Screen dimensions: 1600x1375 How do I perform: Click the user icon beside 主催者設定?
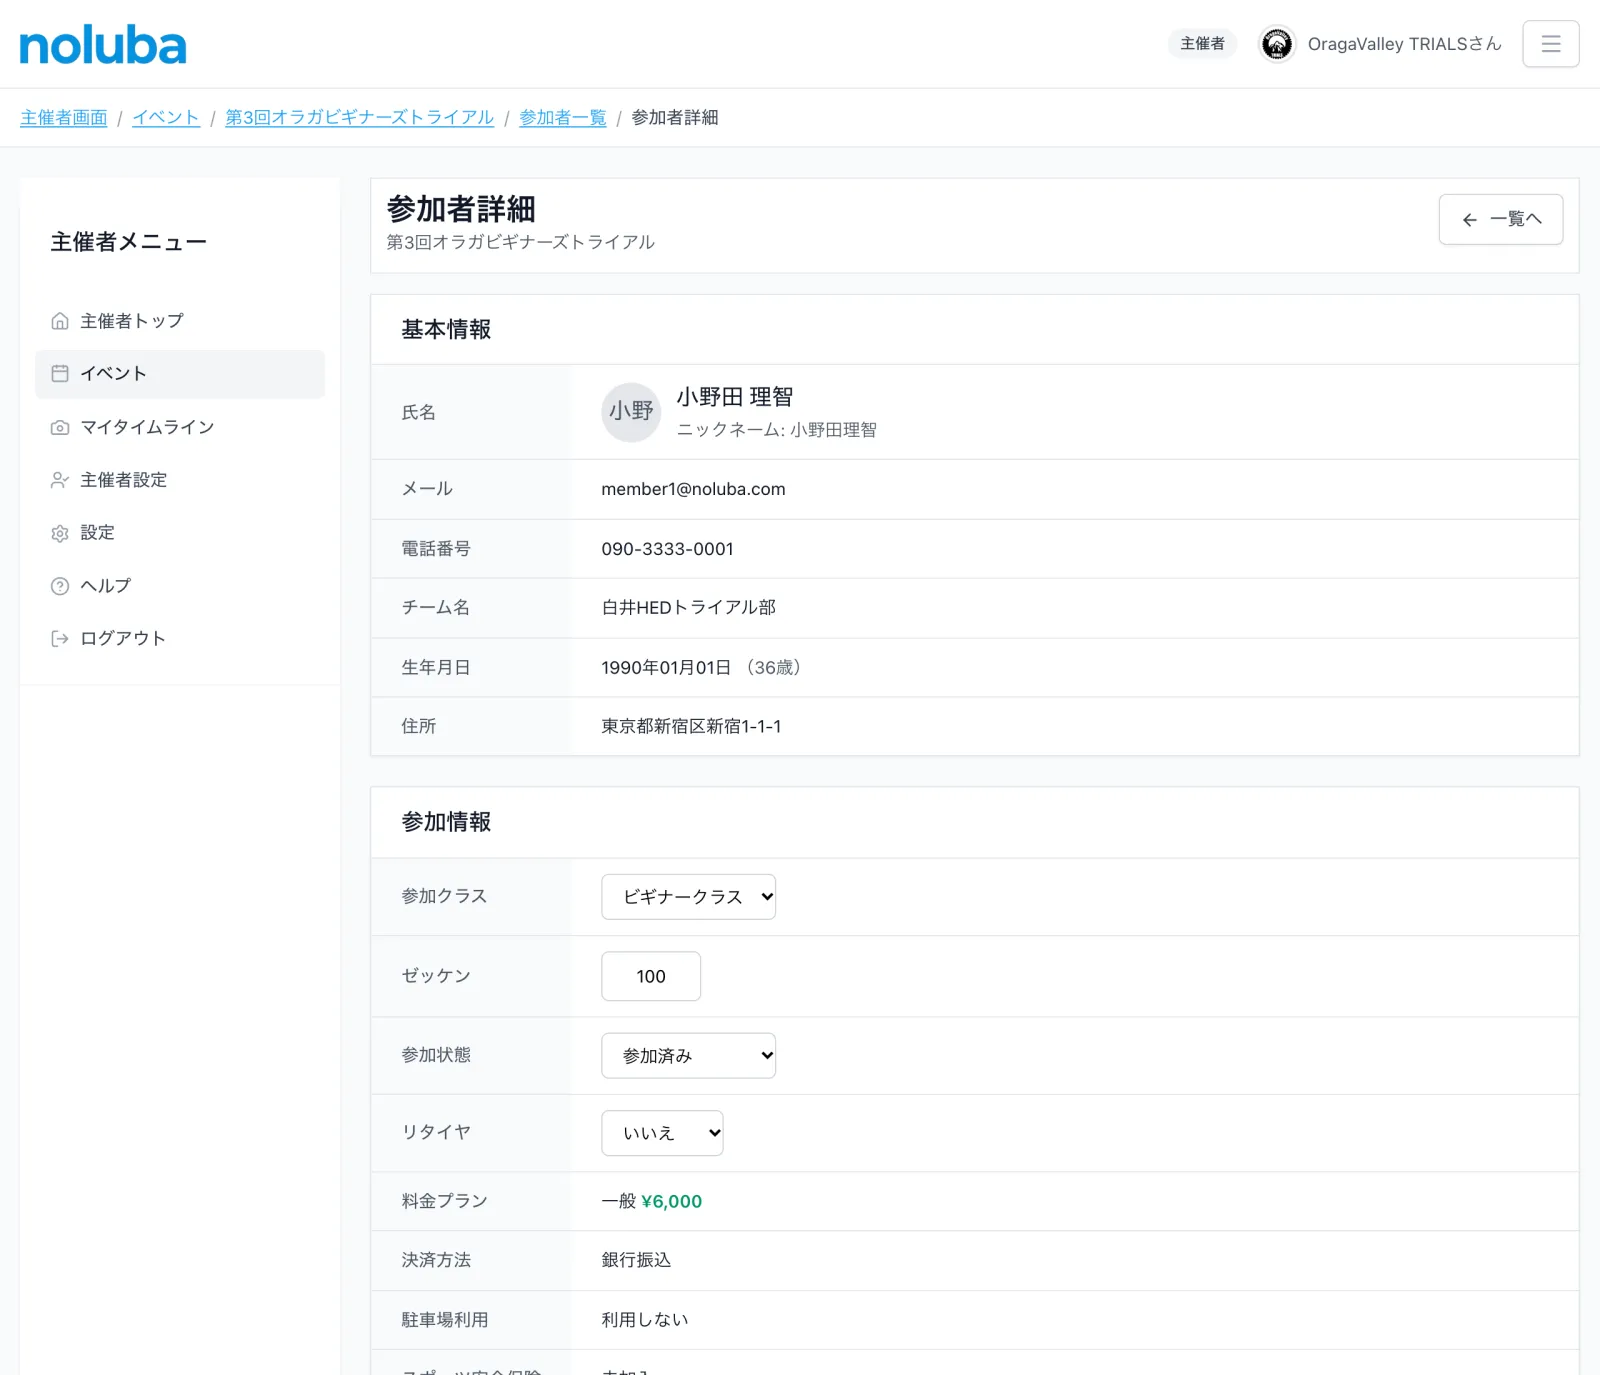pyautogui.click(x=60, y=480)
